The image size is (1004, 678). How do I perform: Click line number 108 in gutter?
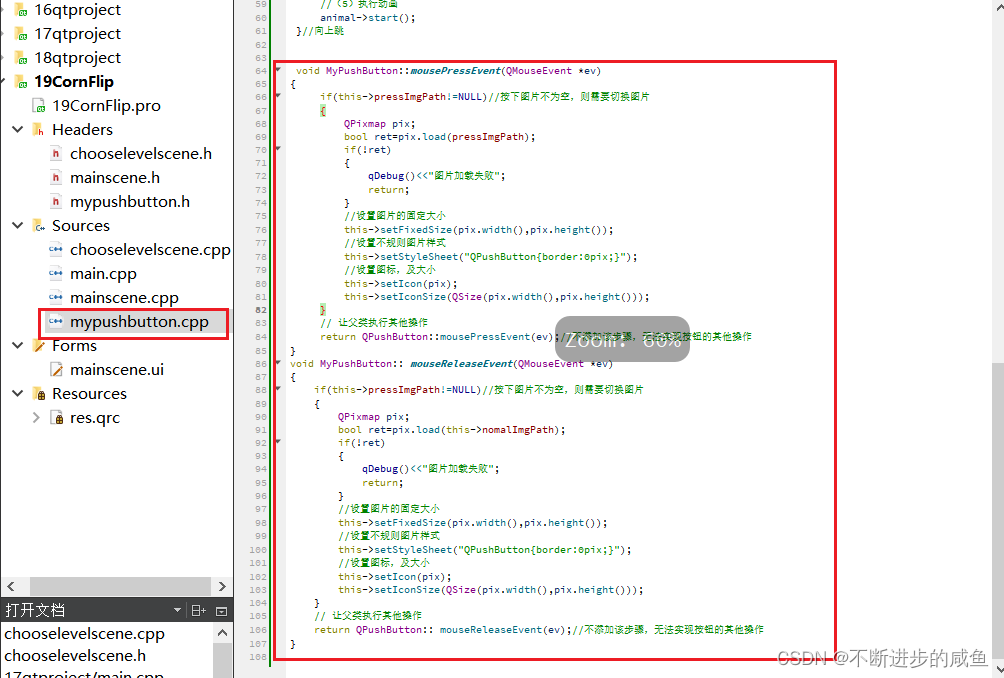coord(259,657)
